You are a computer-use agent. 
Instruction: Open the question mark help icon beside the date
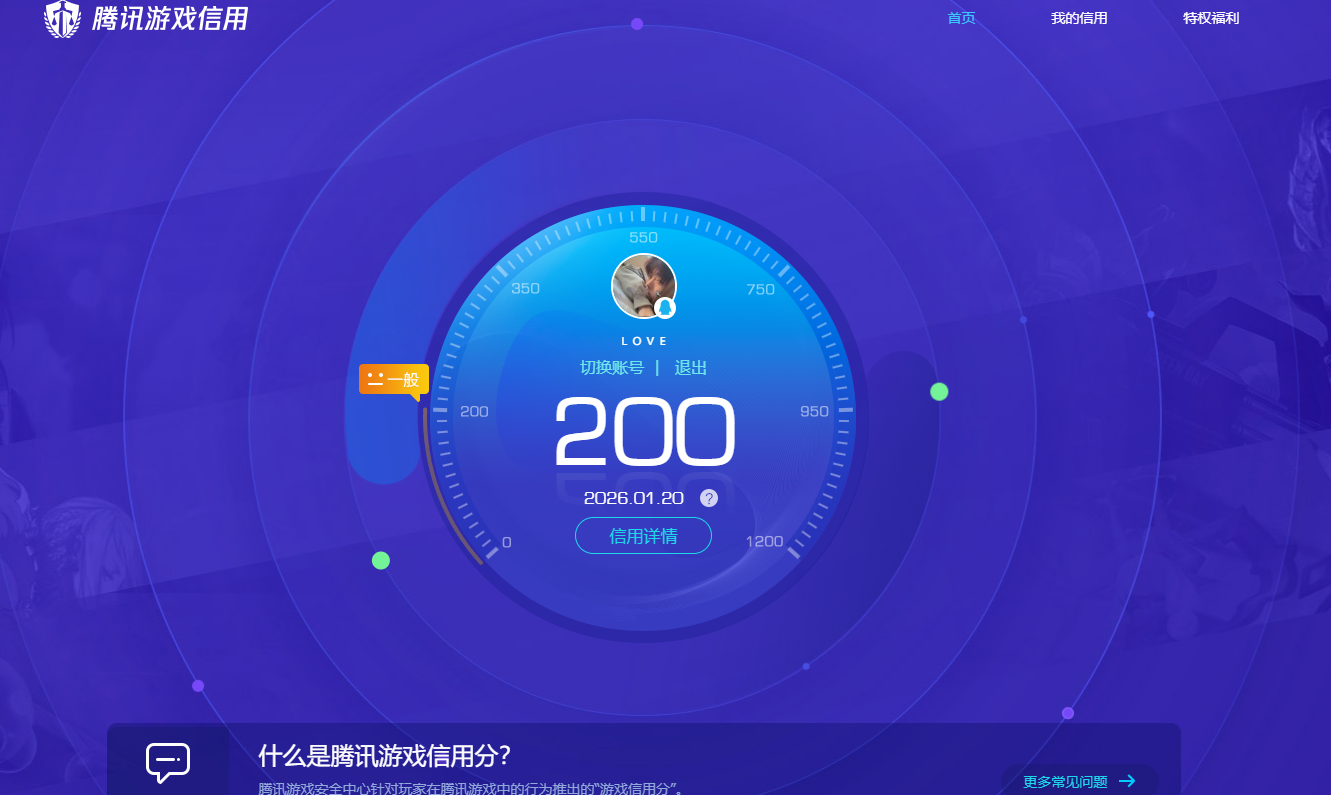[x=709, y=497]
